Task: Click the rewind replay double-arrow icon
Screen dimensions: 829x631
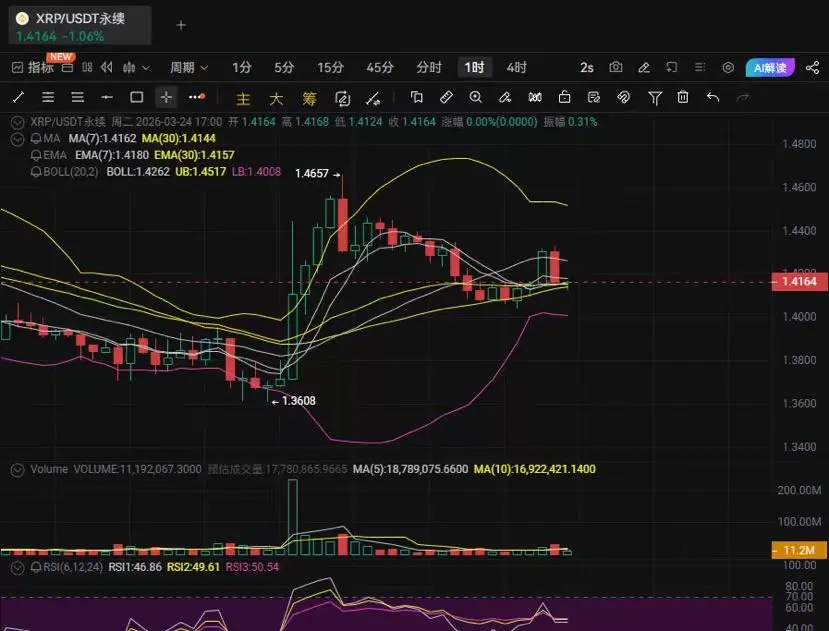Action: 107,68
